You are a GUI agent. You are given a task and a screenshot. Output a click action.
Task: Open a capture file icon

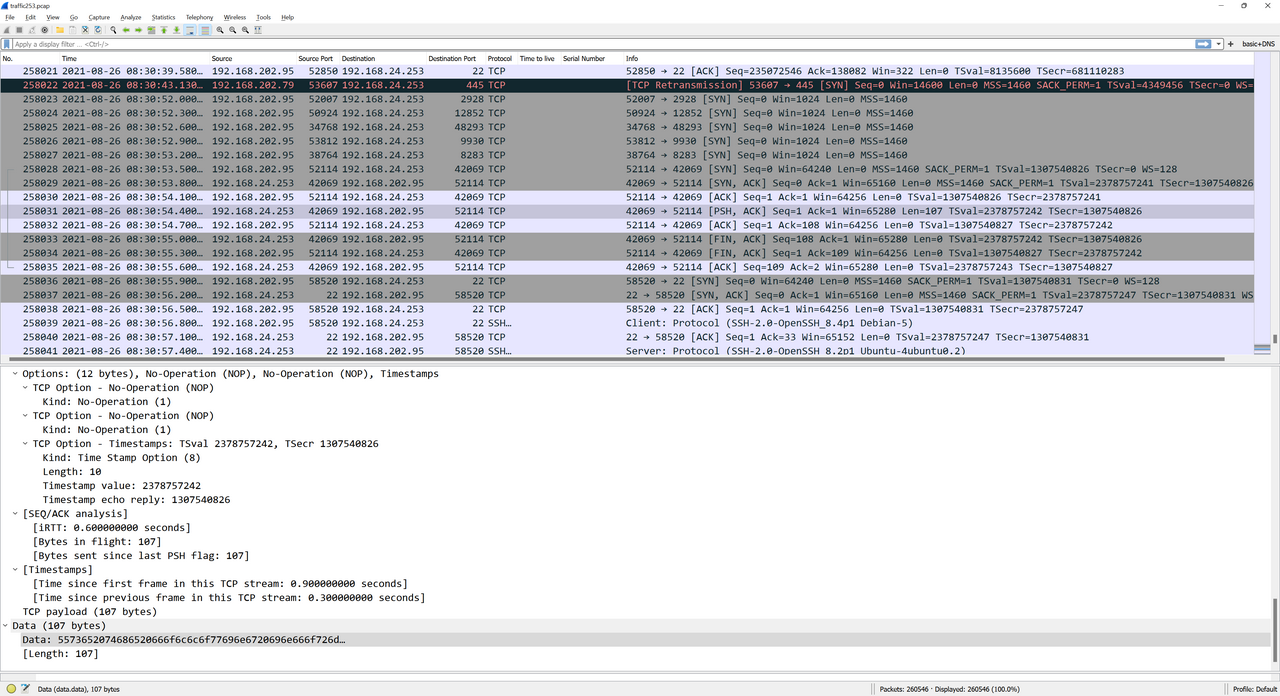pos(59,29)
